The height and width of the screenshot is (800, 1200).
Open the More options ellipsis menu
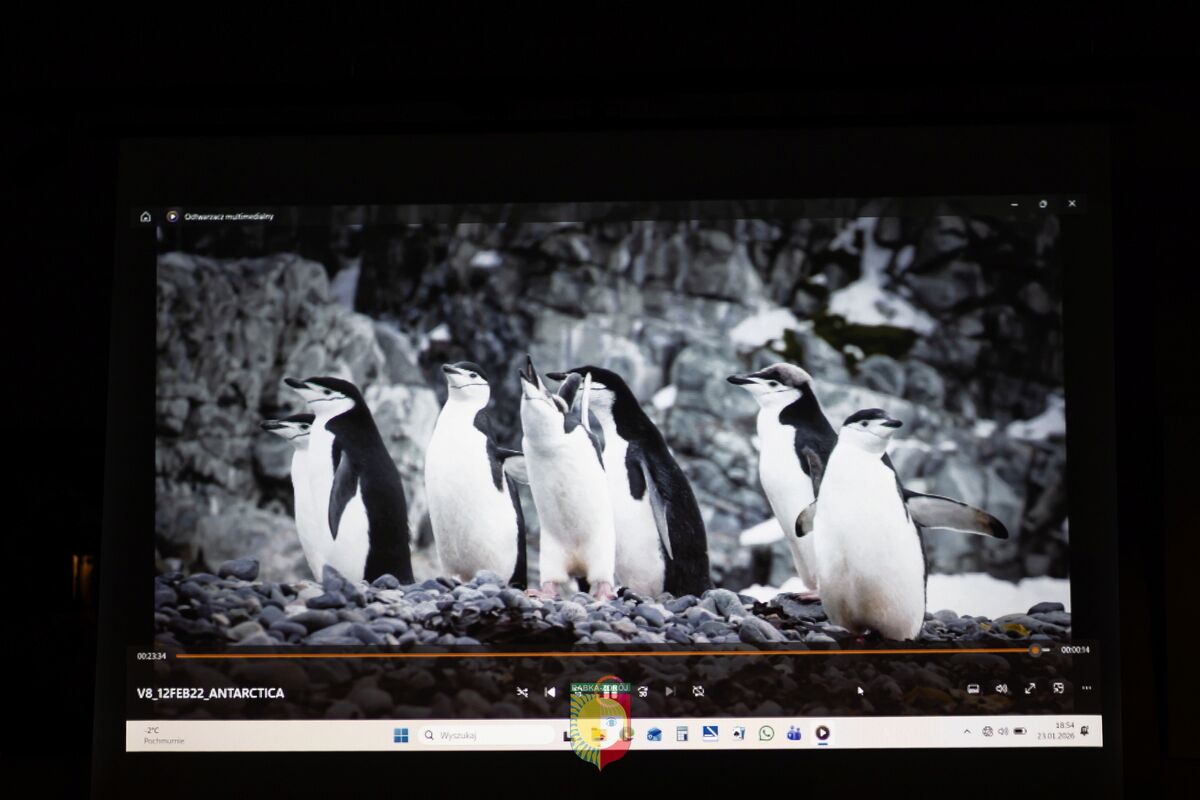click(1086, 689)
